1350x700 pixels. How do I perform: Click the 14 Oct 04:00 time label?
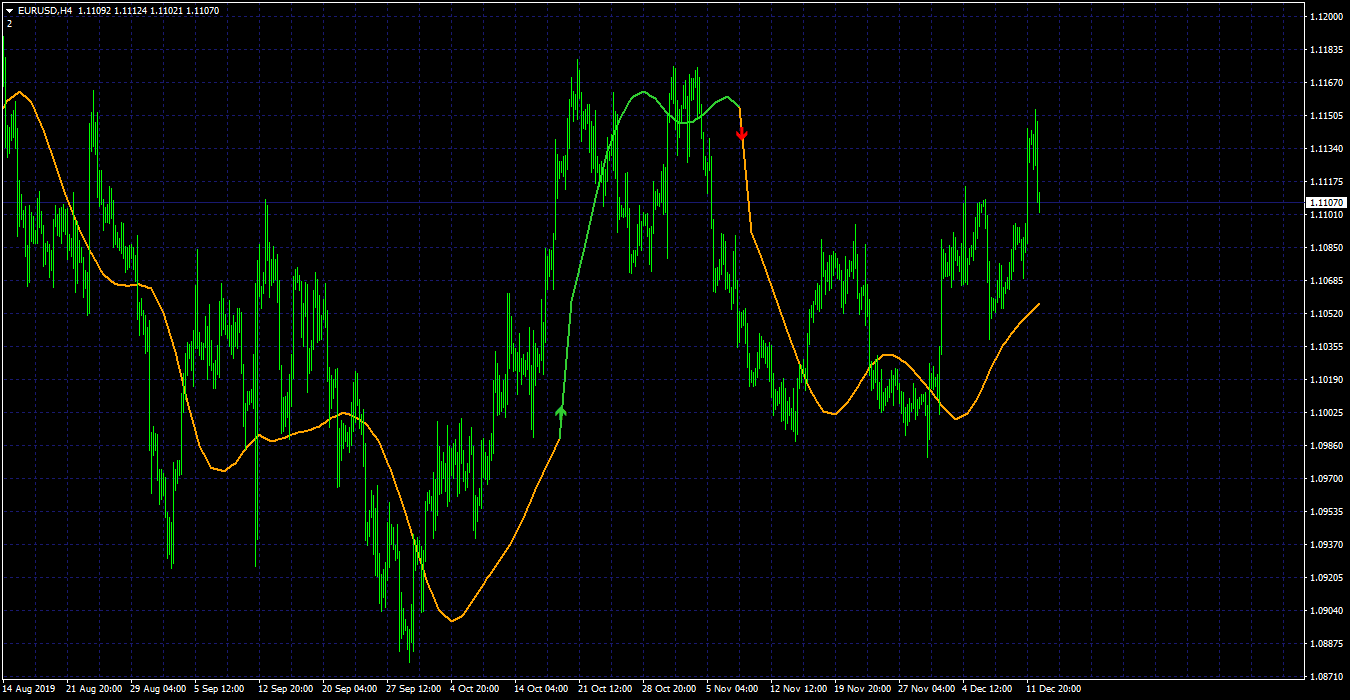542,689
